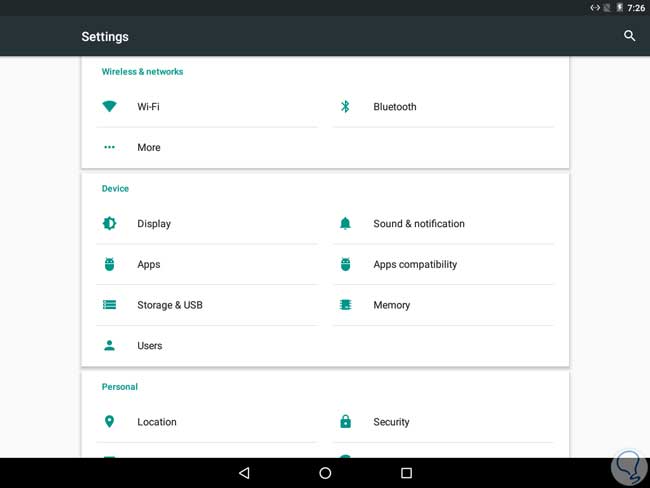Open Location settings
650x488 pixels.
tap(207, 422)
